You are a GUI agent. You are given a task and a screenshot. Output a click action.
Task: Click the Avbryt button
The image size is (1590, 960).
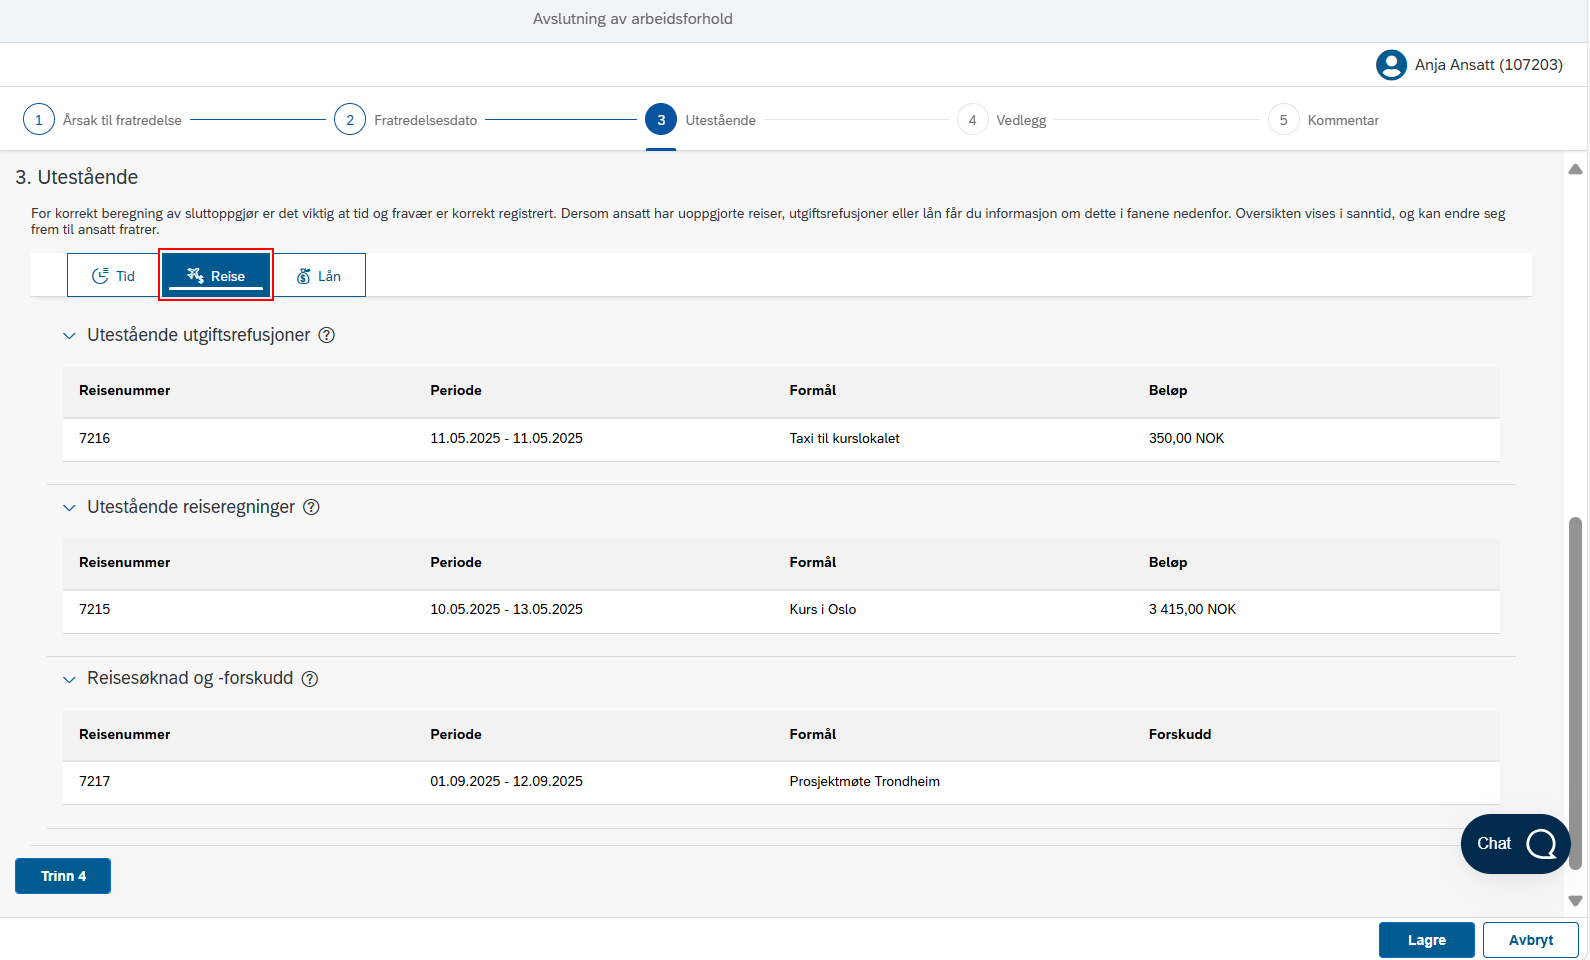click(x=1531, y=940)
